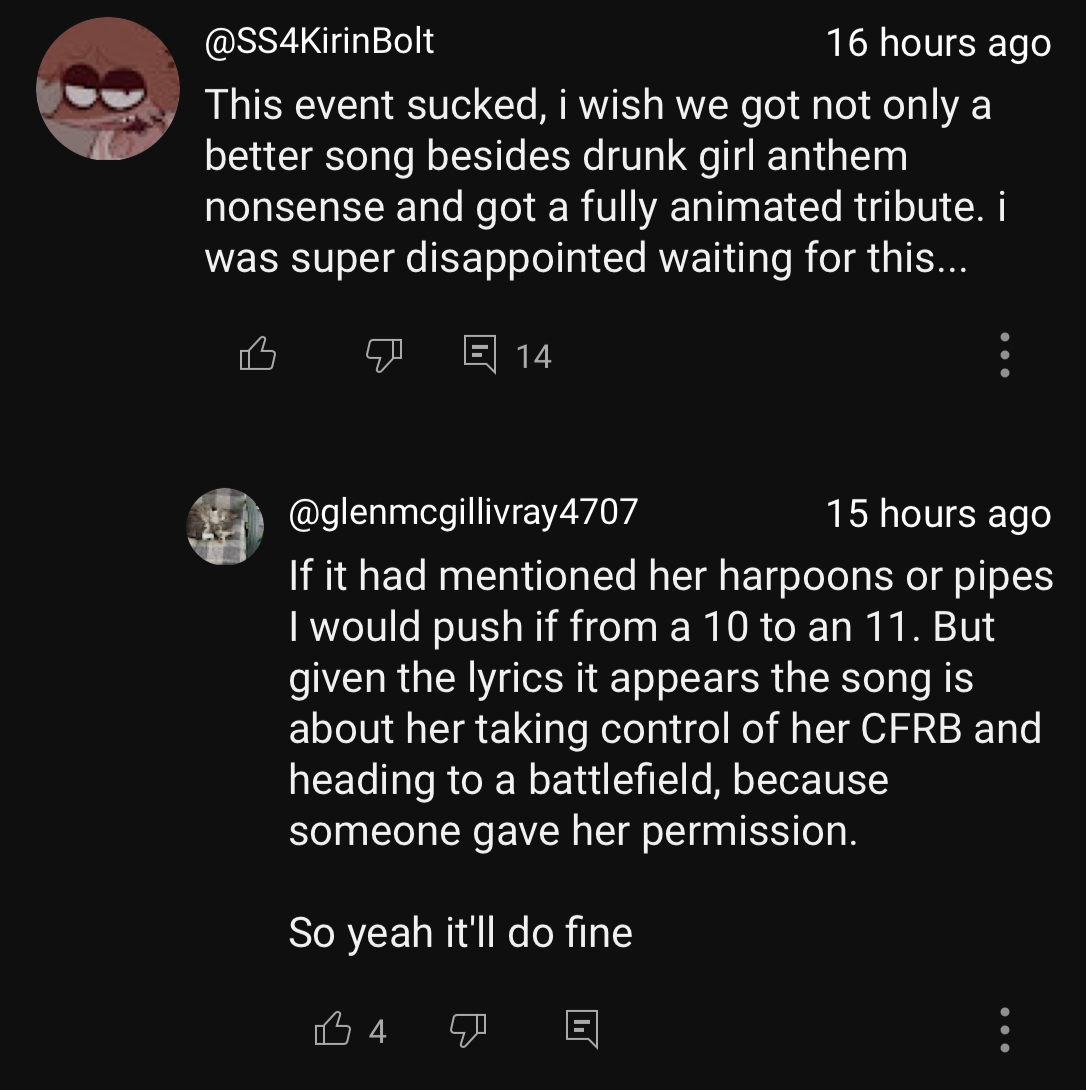Image resolution: width=1086 pixels, height=1090 pixels.
Task: Like the SS4KirinBolt comment
Action: click(257, 354)
